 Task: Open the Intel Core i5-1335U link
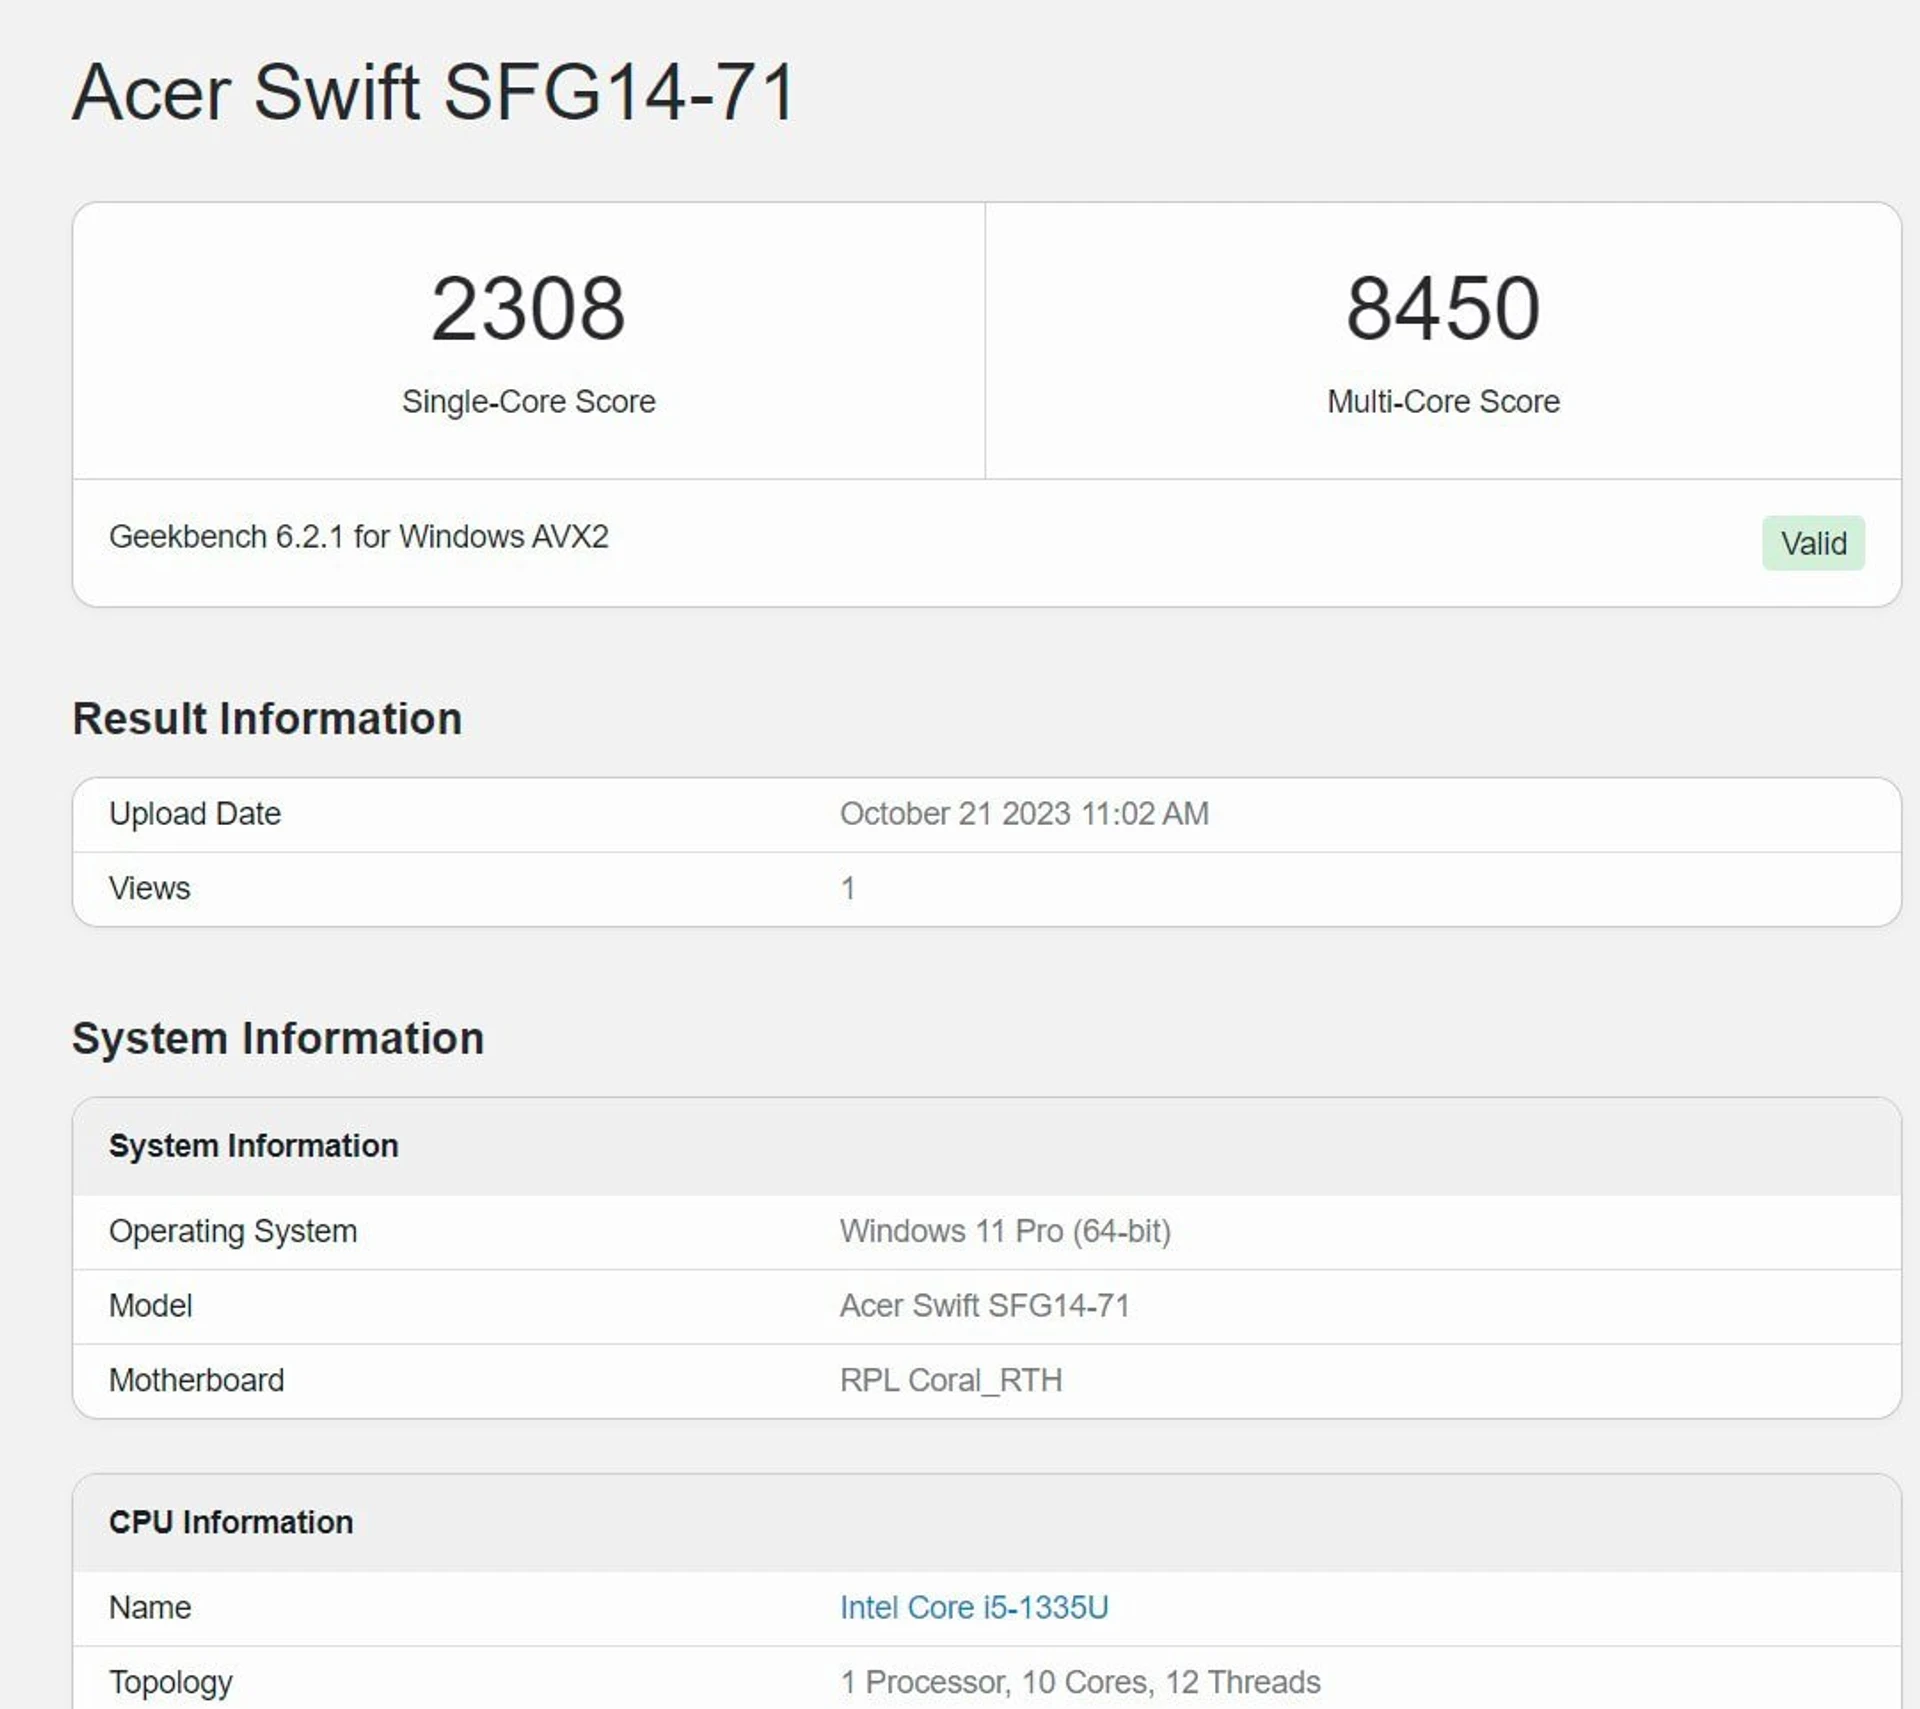pyautogui.click(x=974, y=1607)
